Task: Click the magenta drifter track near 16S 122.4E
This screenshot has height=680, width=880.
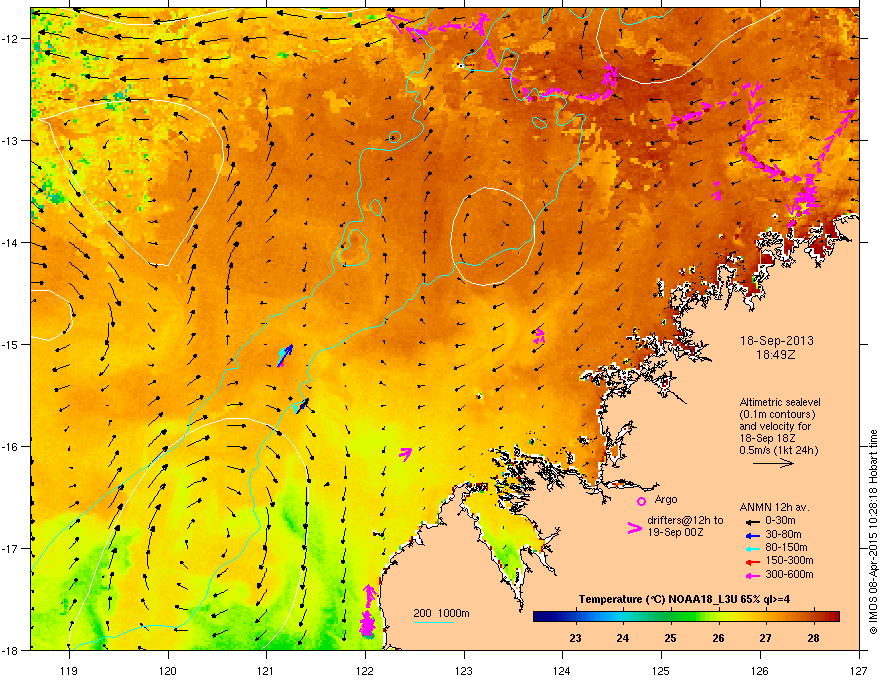Action: coord(405,453)
